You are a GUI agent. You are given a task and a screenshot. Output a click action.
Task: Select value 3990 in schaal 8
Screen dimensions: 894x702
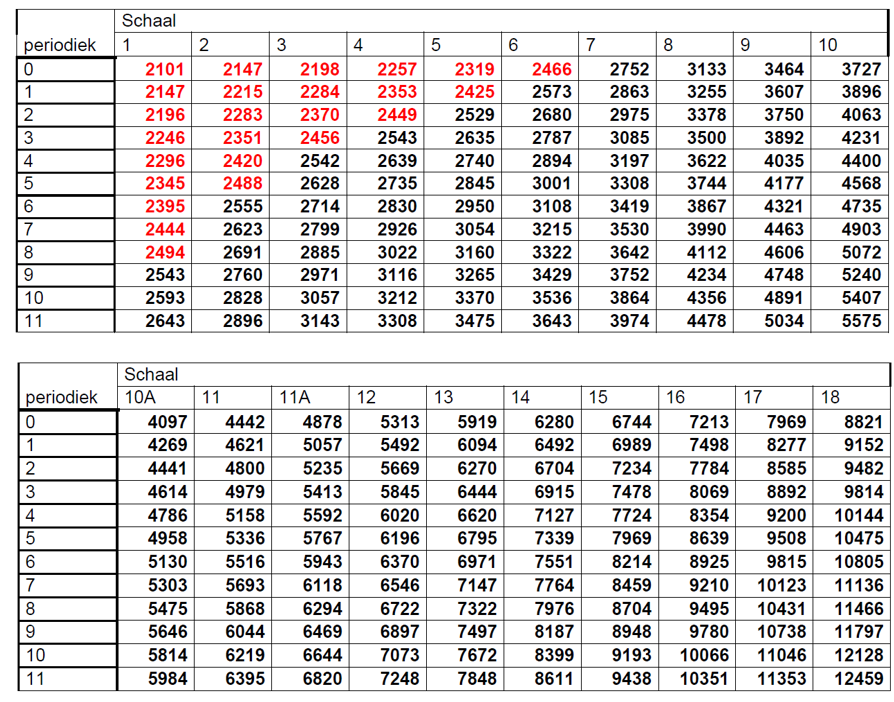(706, 229)
